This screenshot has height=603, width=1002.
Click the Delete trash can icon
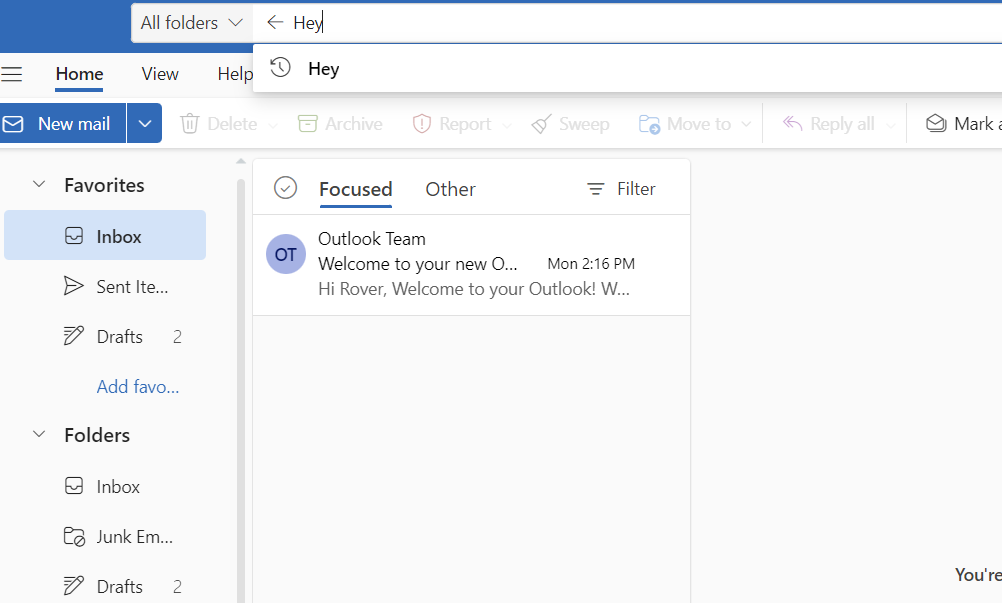[190, 123]
